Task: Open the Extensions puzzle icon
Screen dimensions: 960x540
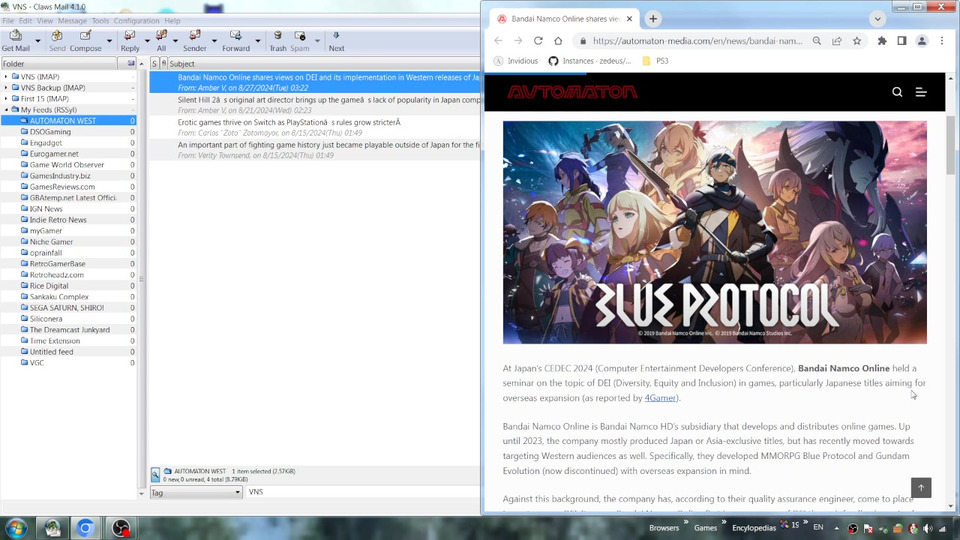Action: coord(882,41)
